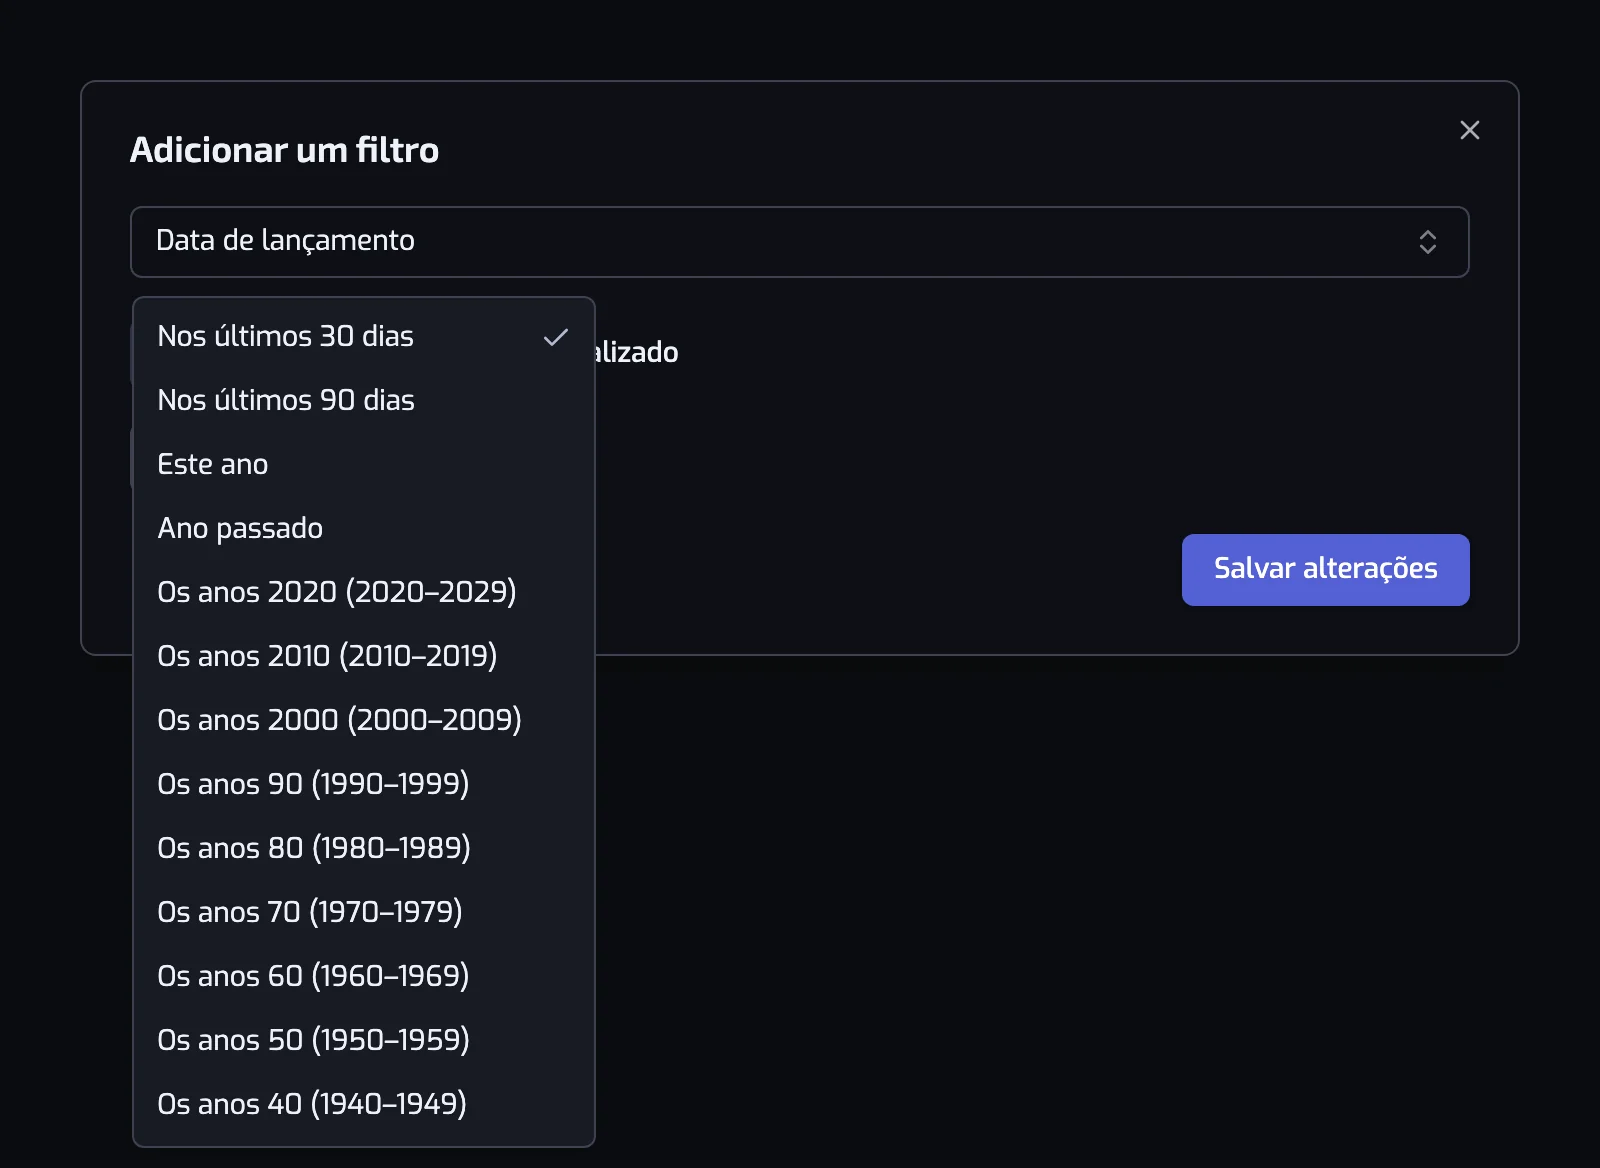Click Salvar alterações button
1600x1168 pixels.
[1325, 570]
